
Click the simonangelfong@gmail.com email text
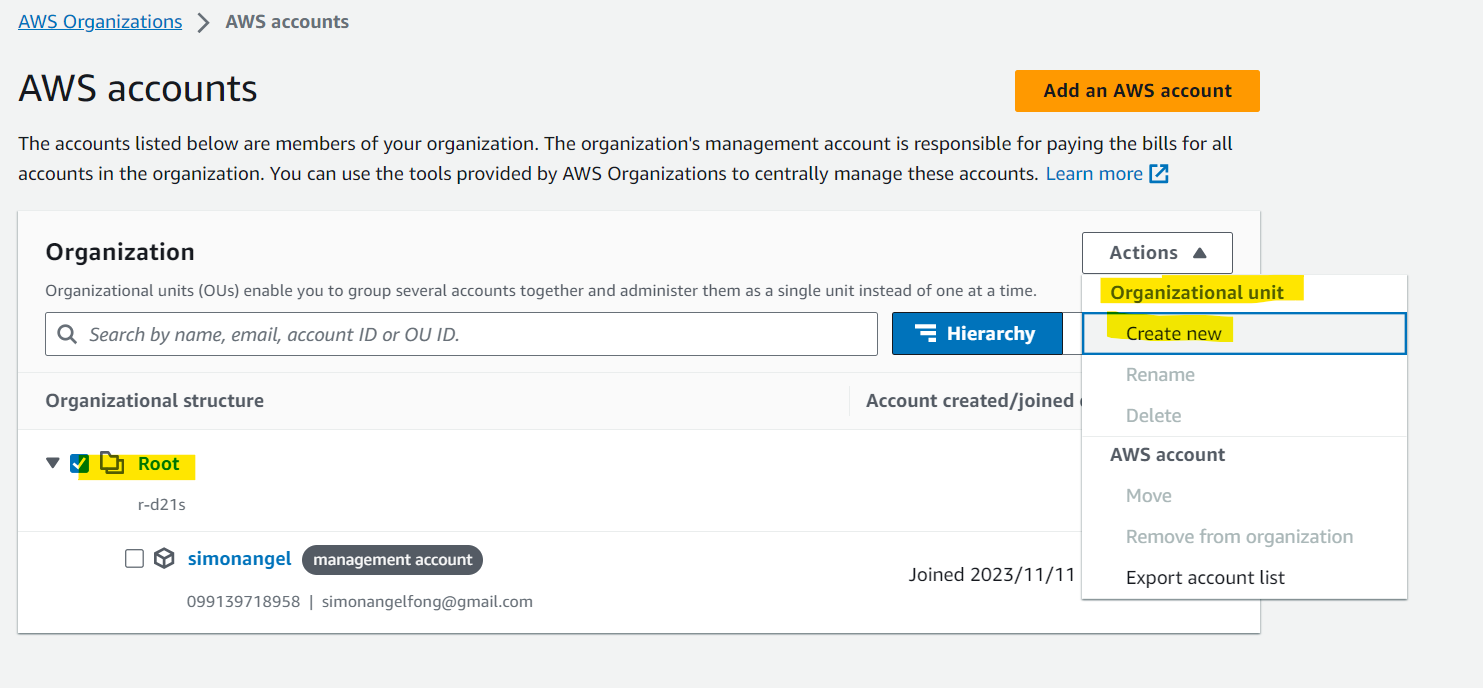tap(427, 602)
